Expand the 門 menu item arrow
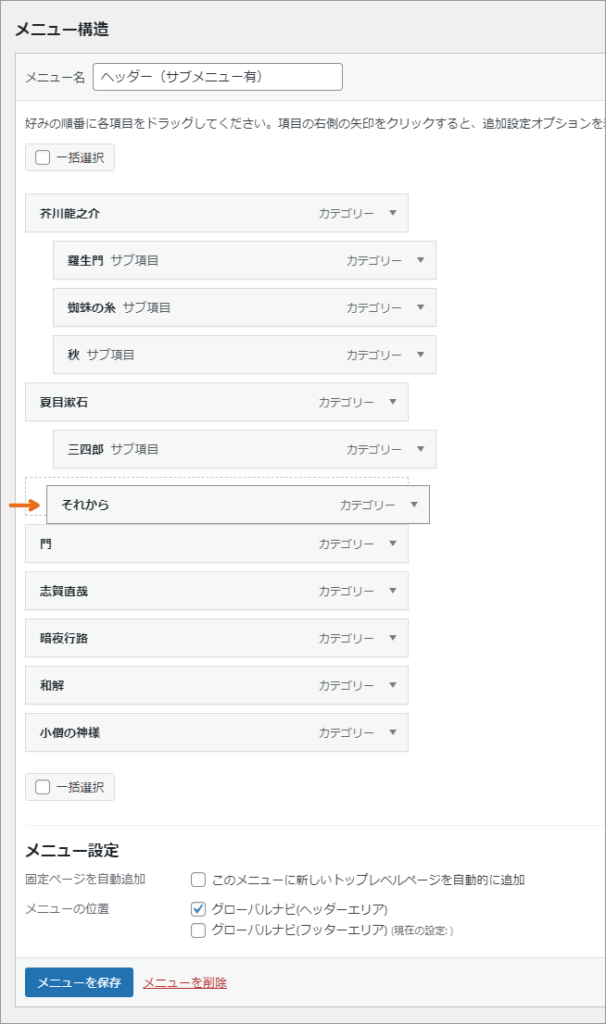The width and height of the screenshot is (606, 1024). click(x=392, y=543)
